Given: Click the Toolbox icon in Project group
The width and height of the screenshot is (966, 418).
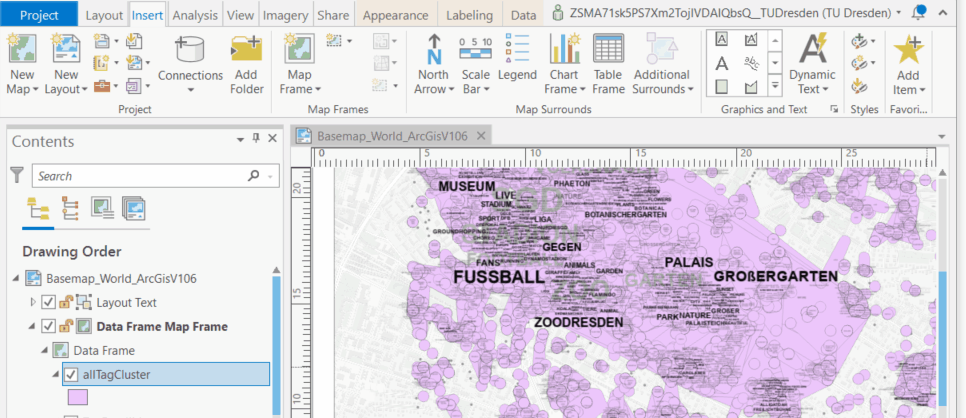Looking at the screenshot, I should (x=102, y=87).
